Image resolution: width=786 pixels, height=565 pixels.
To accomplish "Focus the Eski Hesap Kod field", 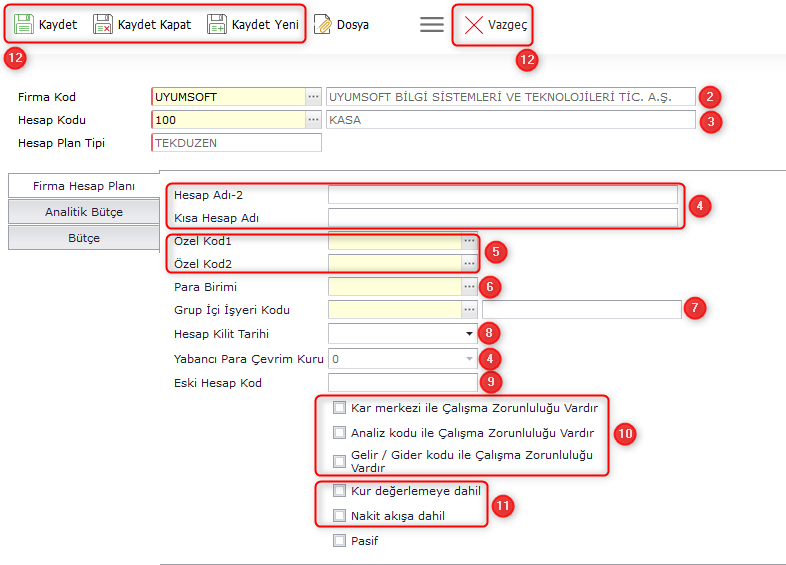I will pyautogui.click(x=402, y=382).
